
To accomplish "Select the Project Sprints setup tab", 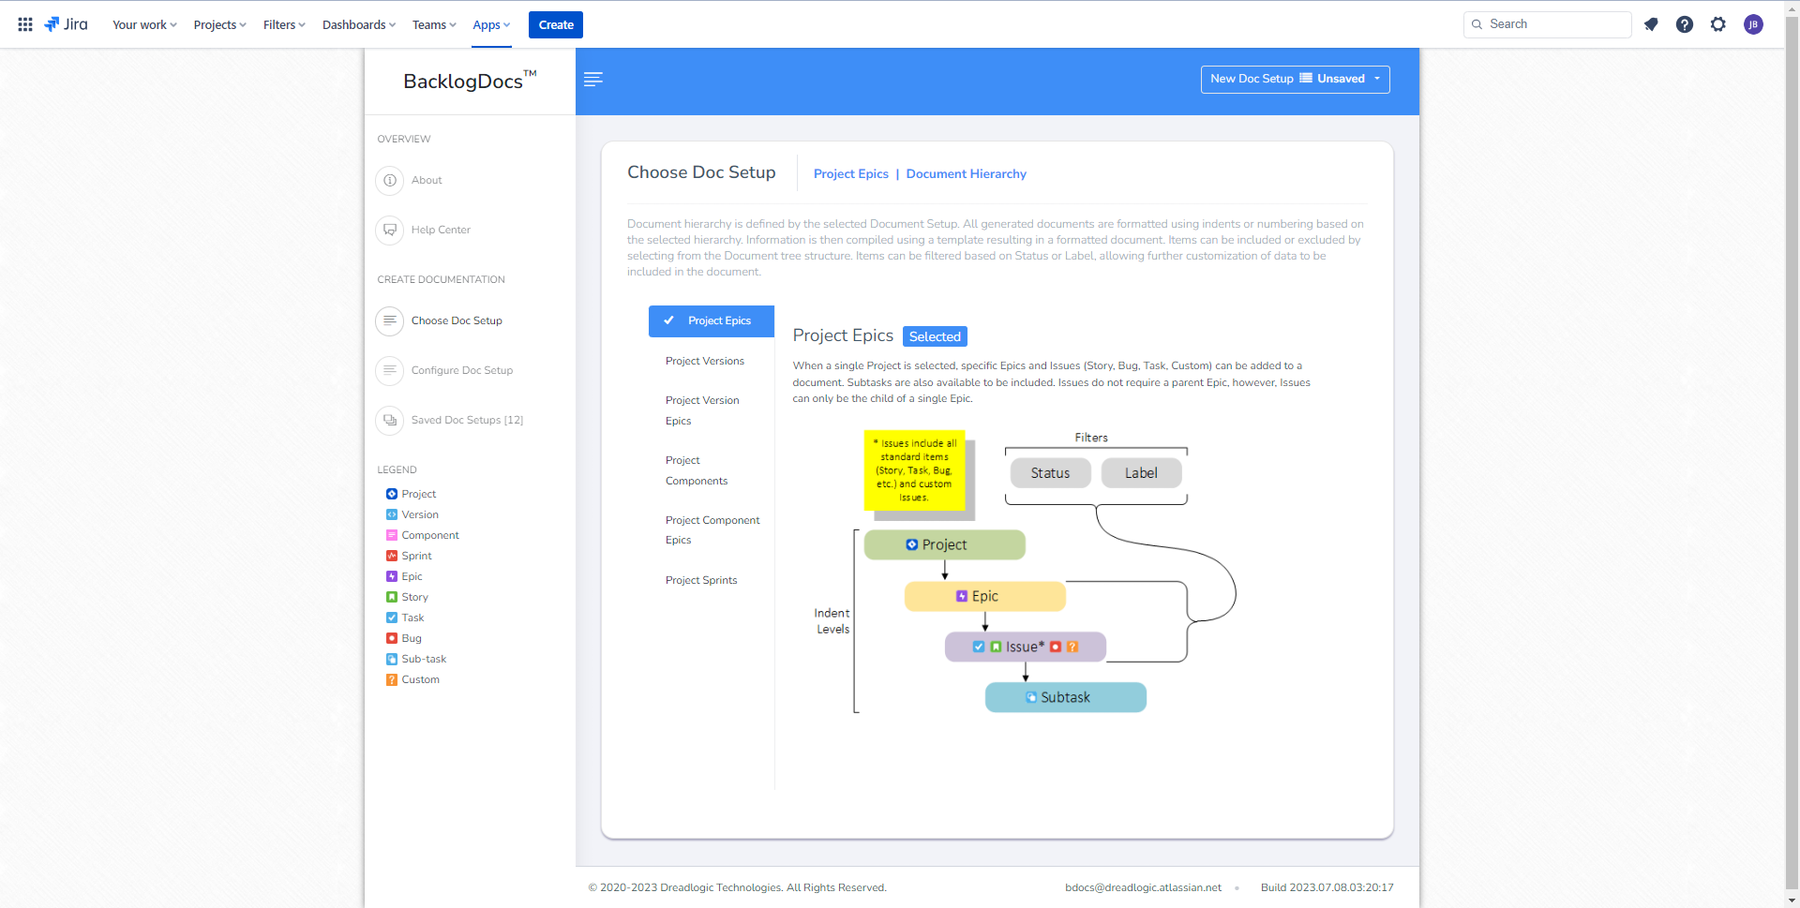I will [x=702, y=580].
